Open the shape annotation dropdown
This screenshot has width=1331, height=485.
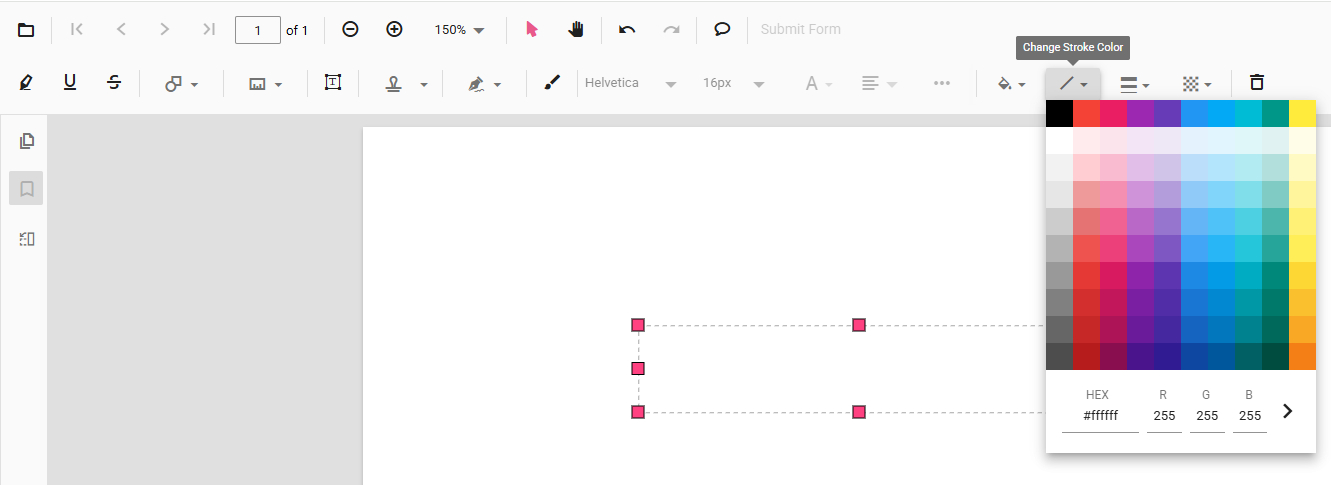[181, 84]
